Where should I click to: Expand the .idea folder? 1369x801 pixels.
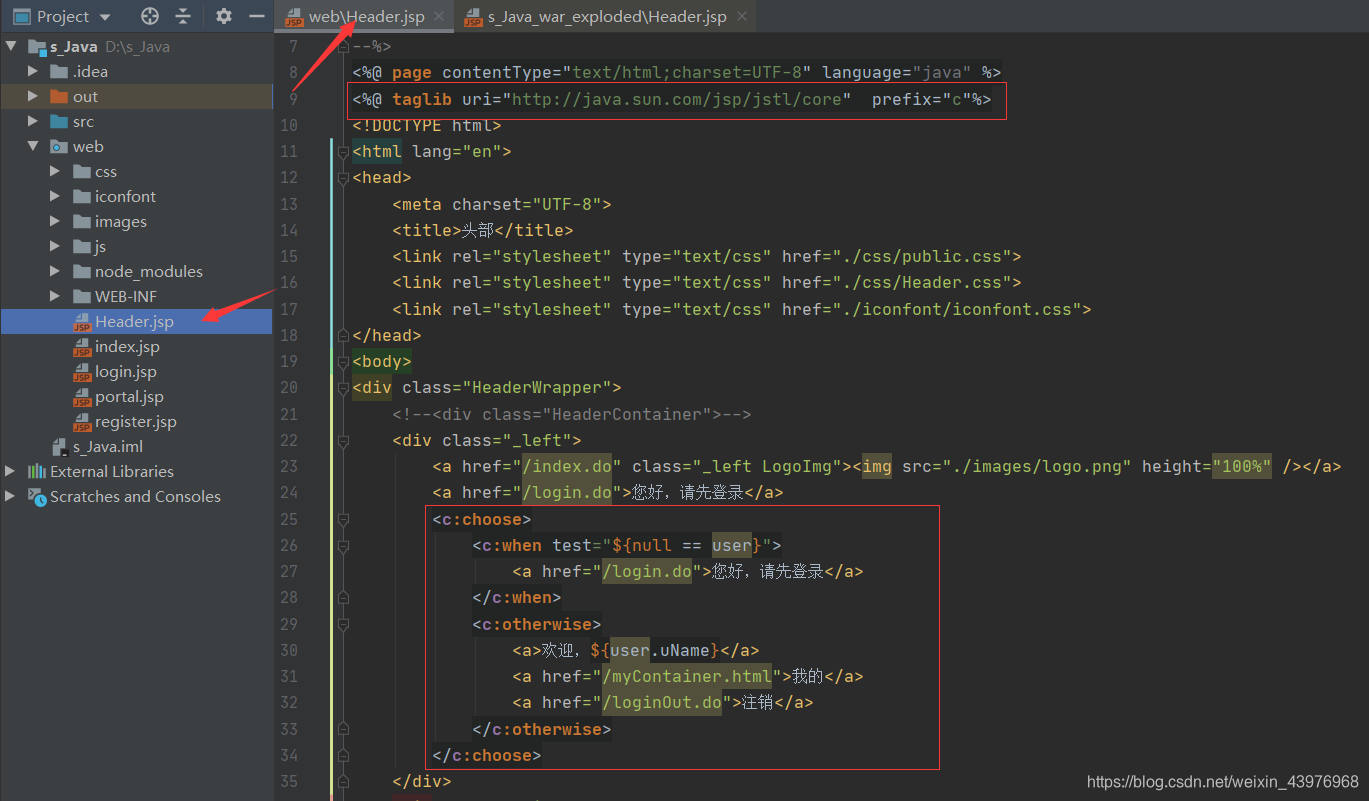click(x=33, y=71)
